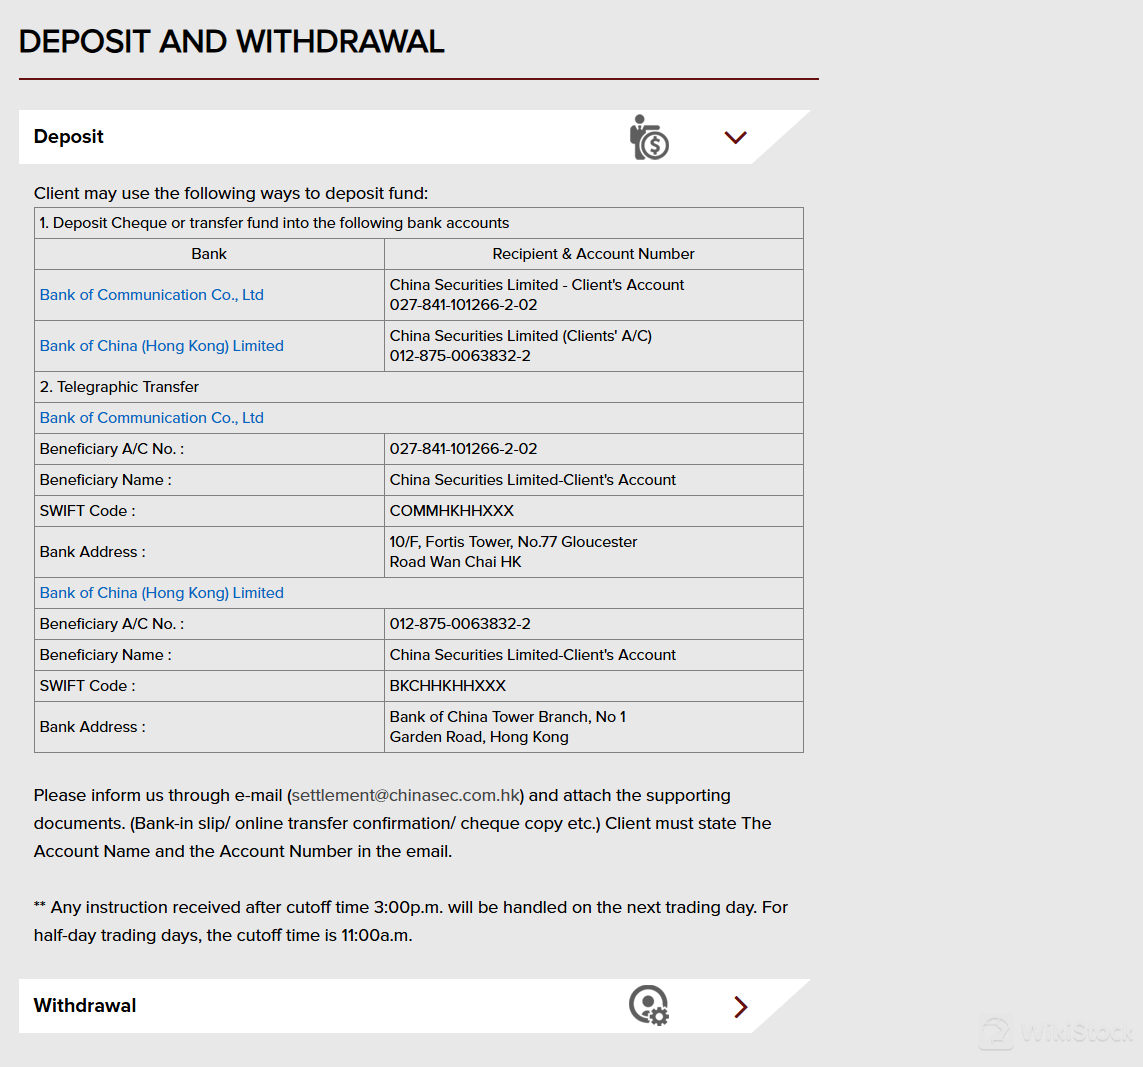Open Bank of China (Hong Kong) link in cheque section

click(162, 346)
